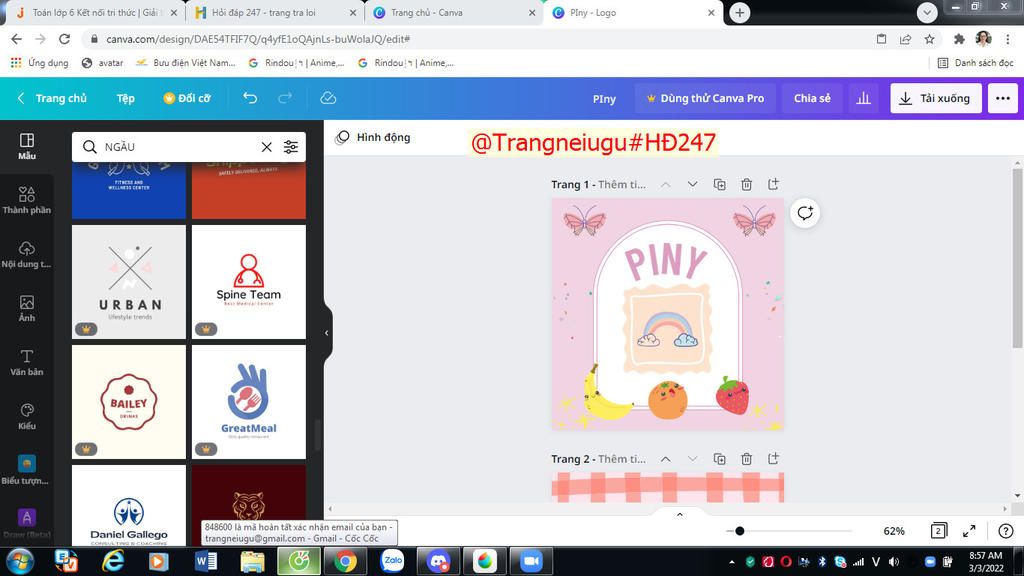This screenshot has width=1024, height=576.
Task: Duplicate Trang 2 page
Action: point(720,458)
